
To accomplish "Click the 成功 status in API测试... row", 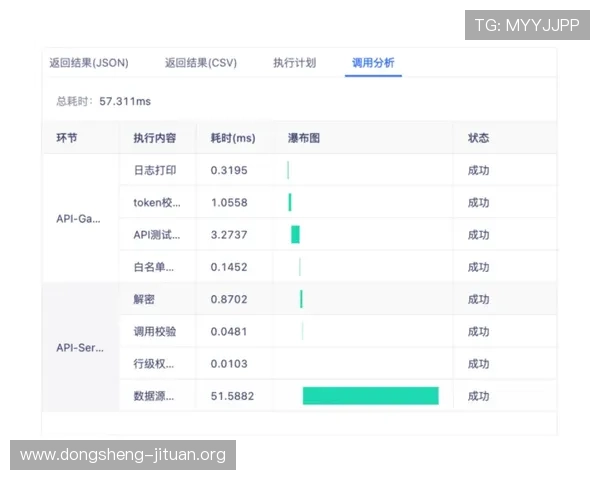I will [478, 235].
